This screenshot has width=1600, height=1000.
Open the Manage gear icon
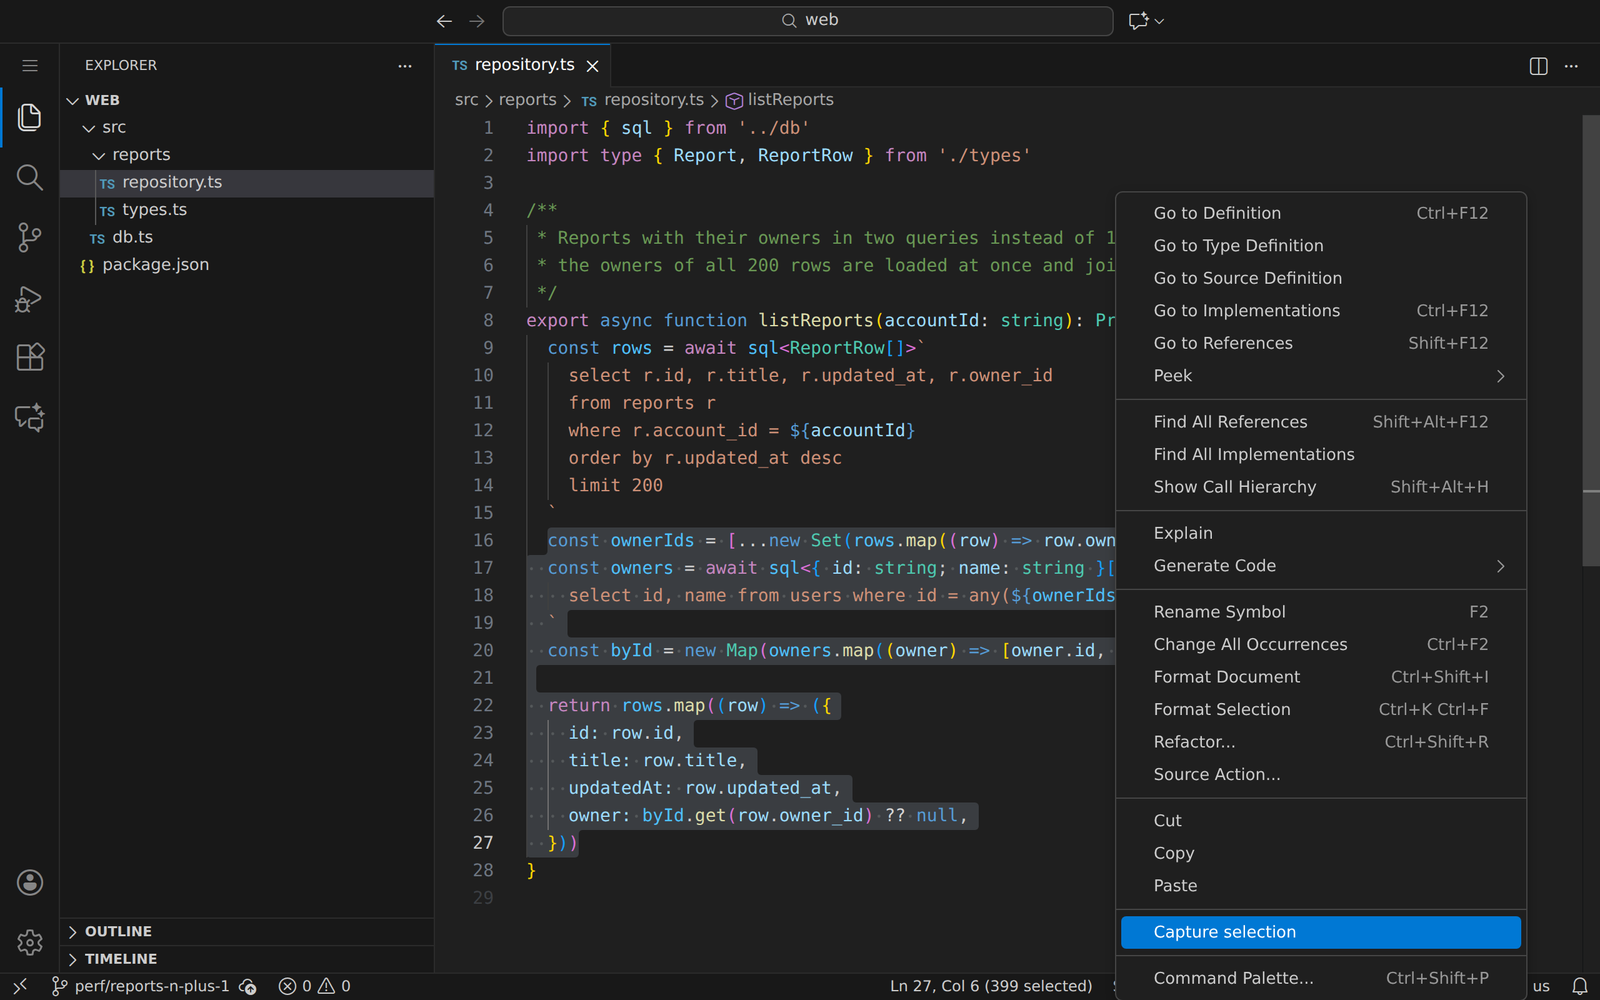30,942
